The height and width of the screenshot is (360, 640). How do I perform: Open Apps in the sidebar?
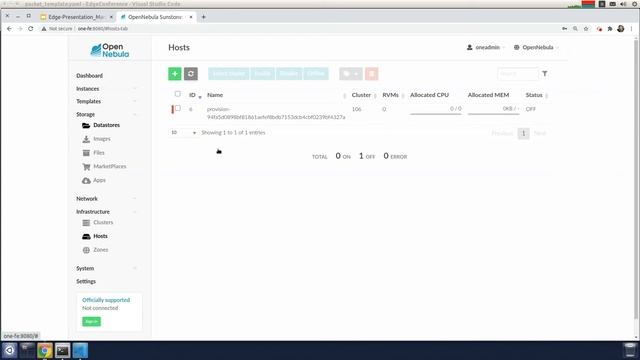pyautogui.click(x=94, y=180)
